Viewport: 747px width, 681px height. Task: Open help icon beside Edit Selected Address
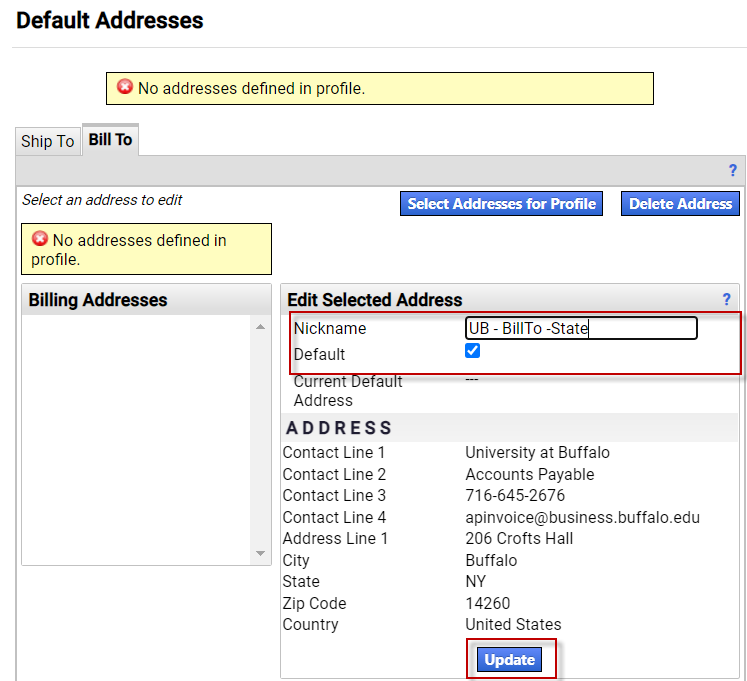point(727,299)
